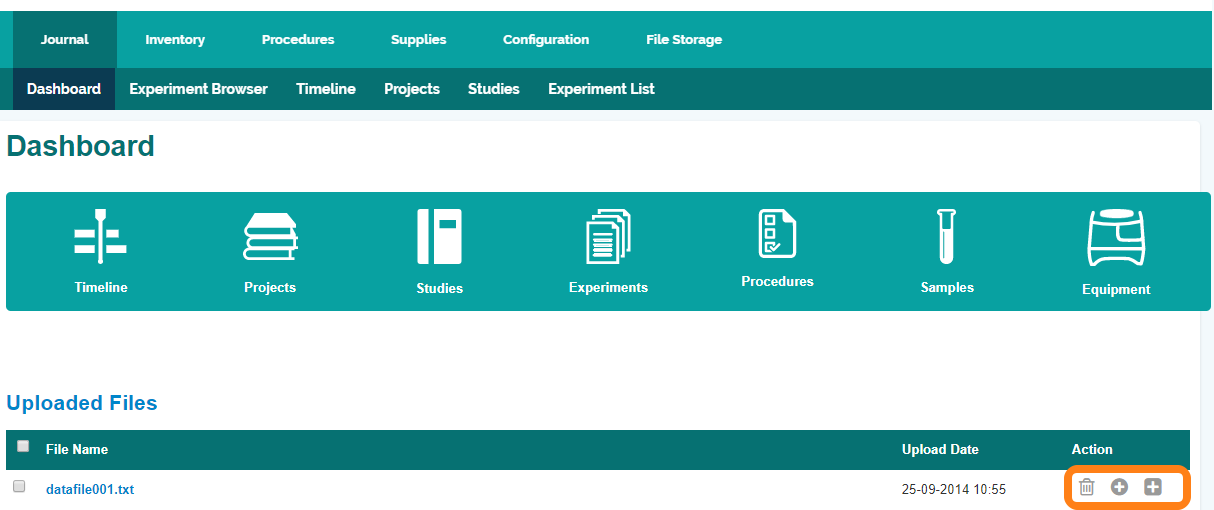The height and width of the screenshot is (510, 1214).
Task: Click the Supplies top navigation tab
Action: [419, 40]
